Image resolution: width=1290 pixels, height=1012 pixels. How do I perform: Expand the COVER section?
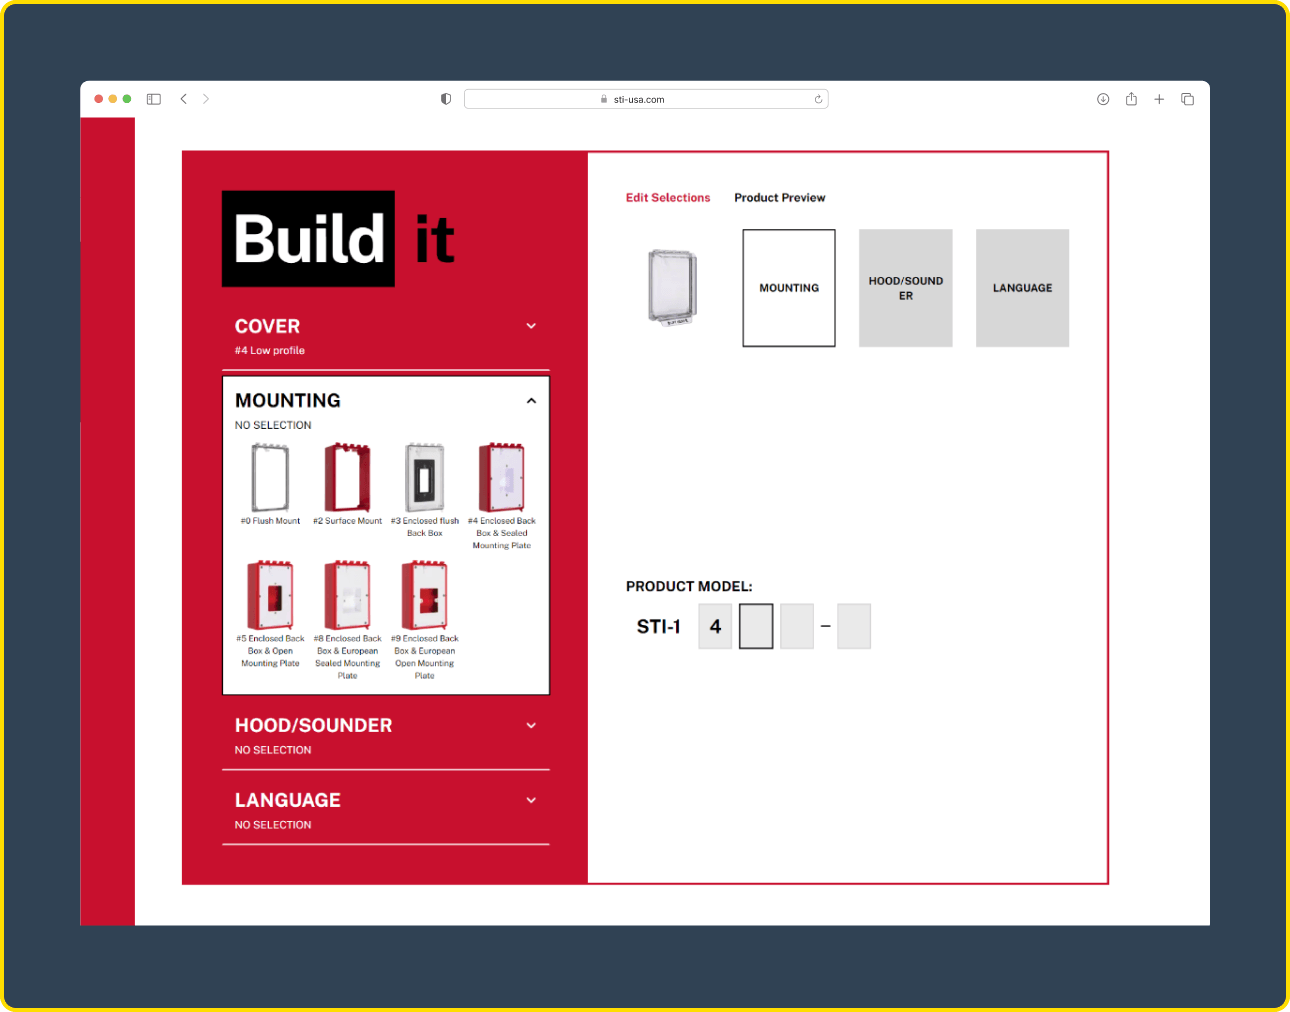(x=531, y=326)
